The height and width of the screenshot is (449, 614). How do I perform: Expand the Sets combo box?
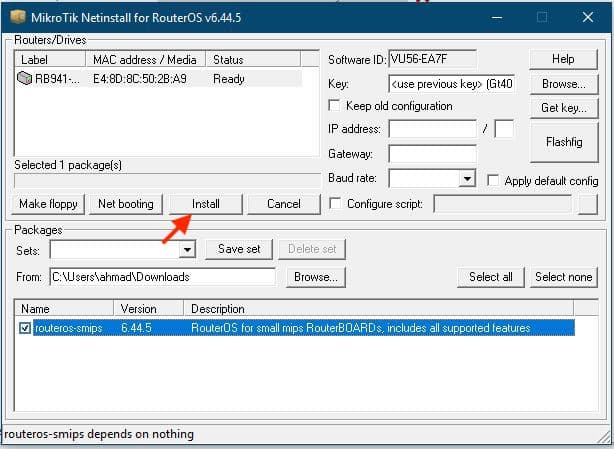187,249
